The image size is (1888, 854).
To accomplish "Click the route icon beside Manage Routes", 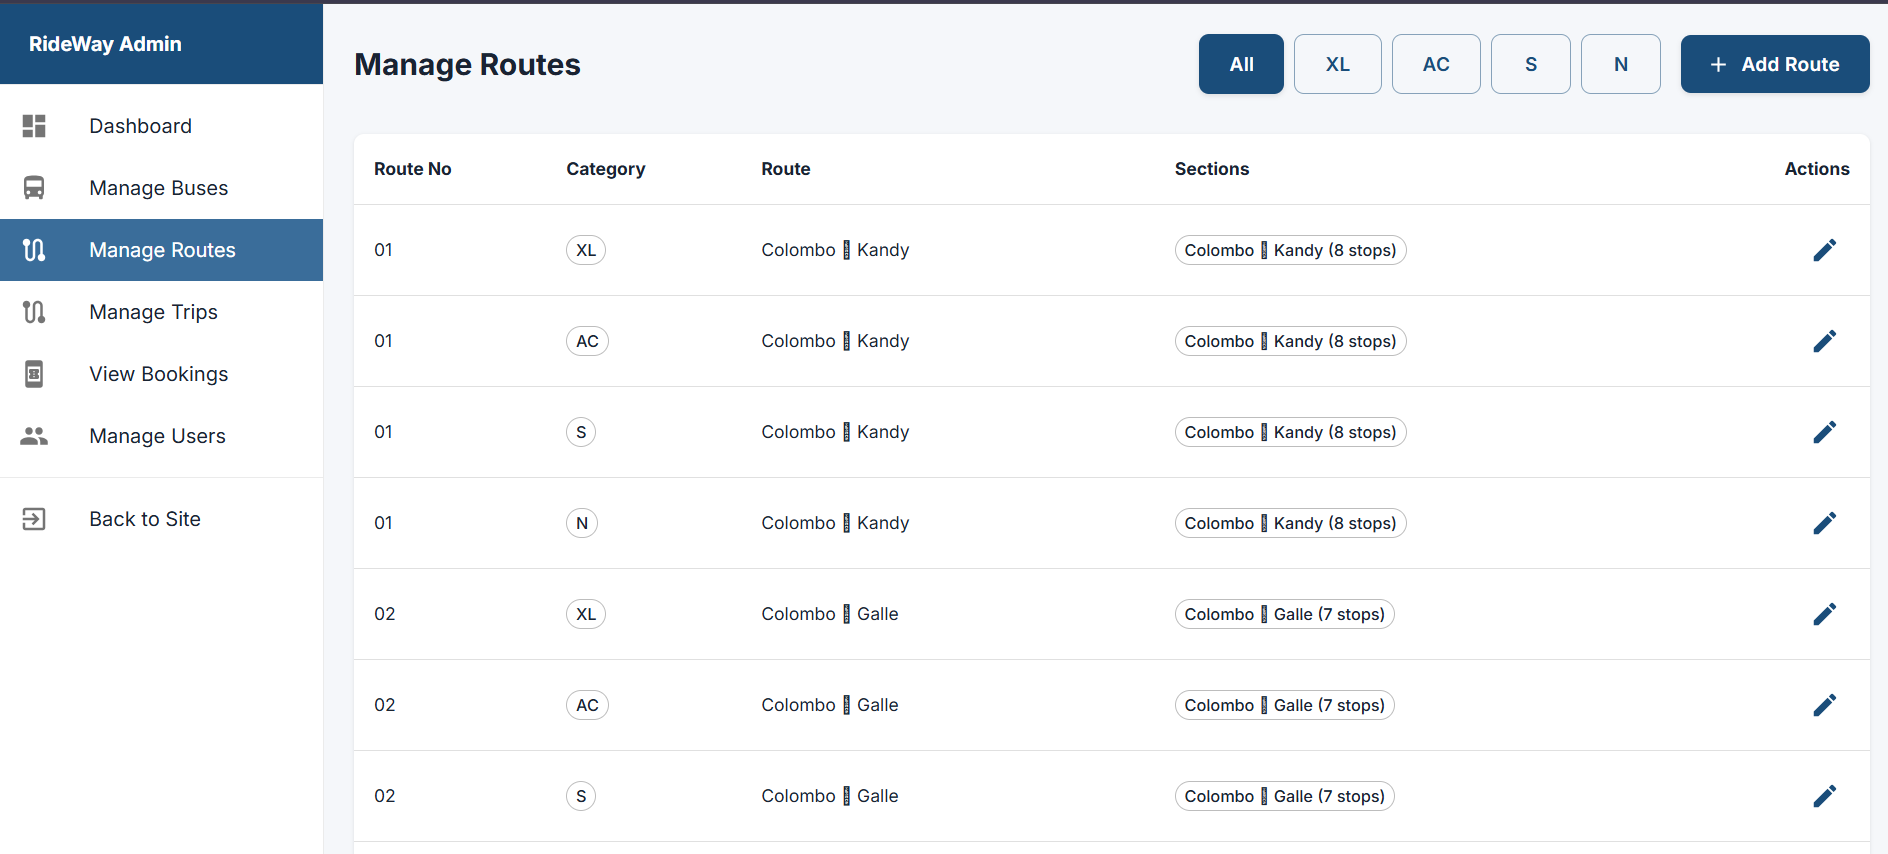I will click(34, 250).
